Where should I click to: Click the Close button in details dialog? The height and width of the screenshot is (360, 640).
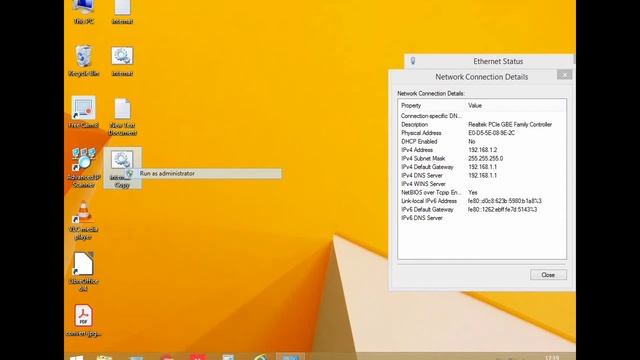tap(548, 275)
